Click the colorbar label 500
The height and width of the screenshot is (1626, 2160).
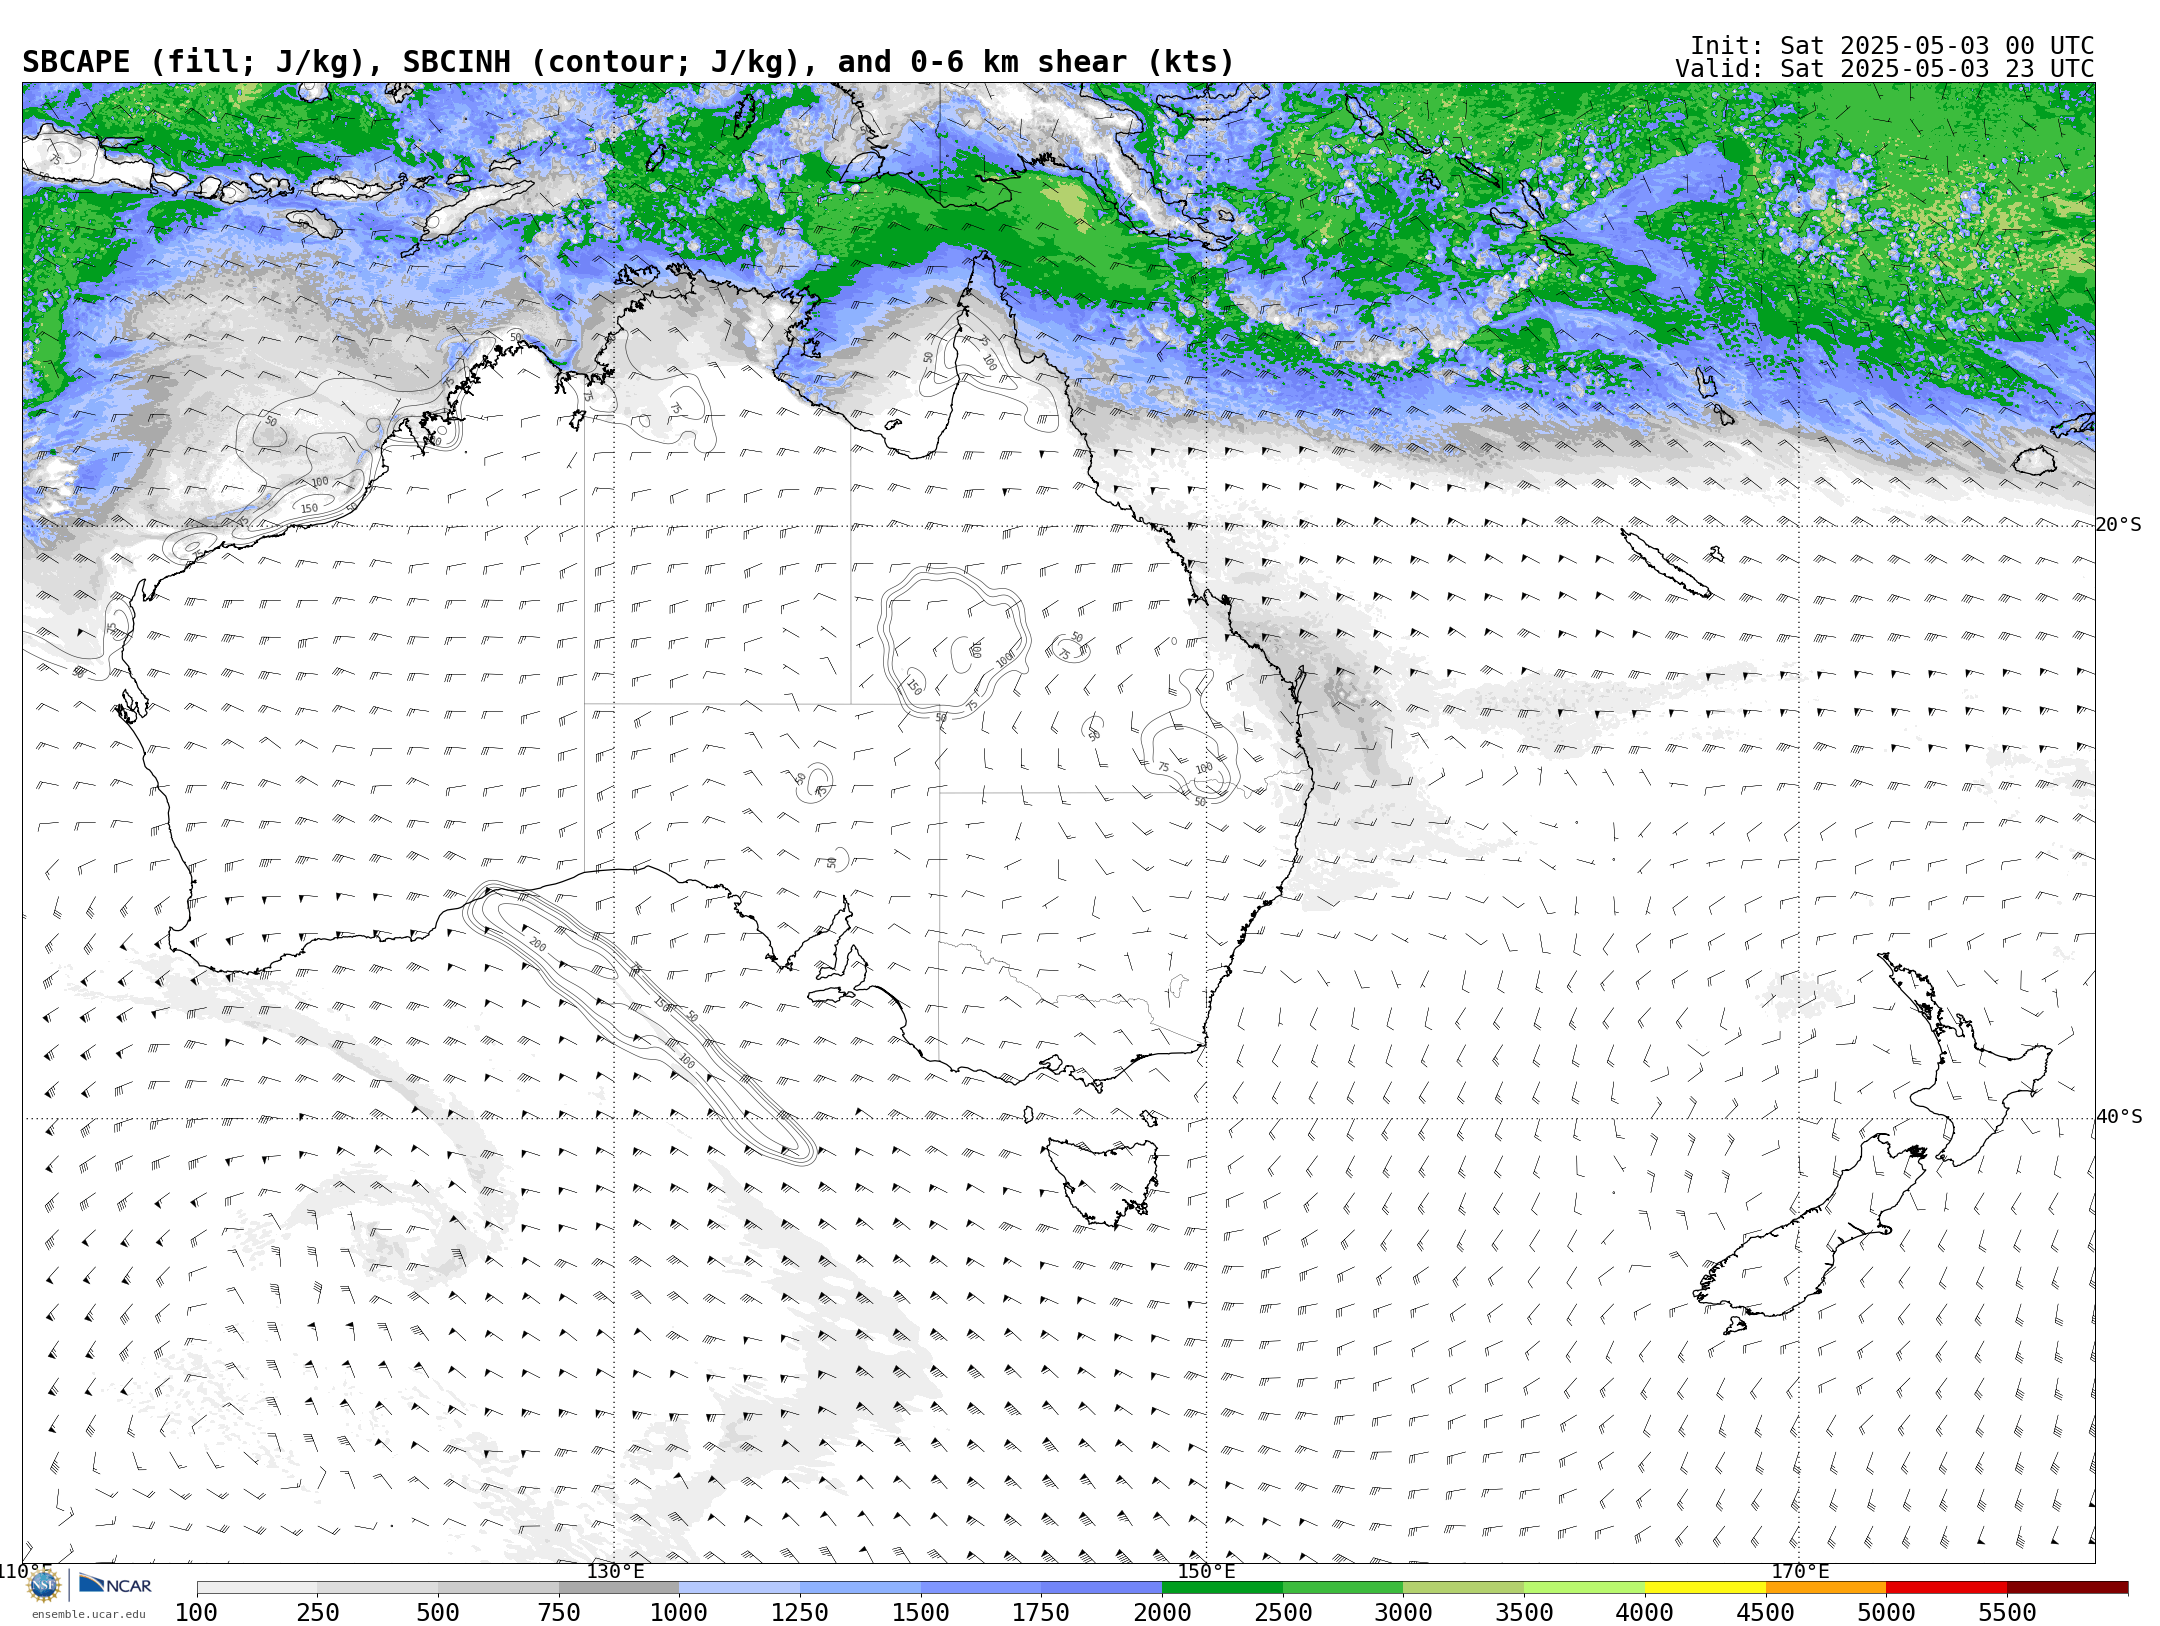coord(438,1613)
